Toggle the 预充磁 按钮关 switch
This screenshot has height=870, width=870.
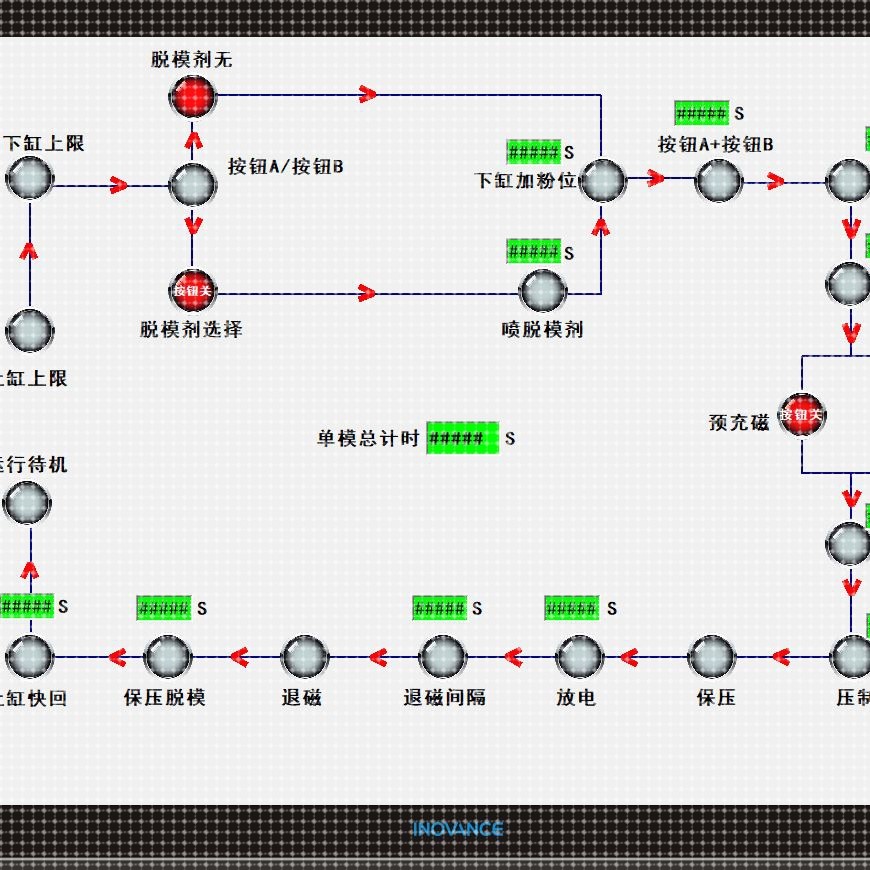tap(802, 415)
